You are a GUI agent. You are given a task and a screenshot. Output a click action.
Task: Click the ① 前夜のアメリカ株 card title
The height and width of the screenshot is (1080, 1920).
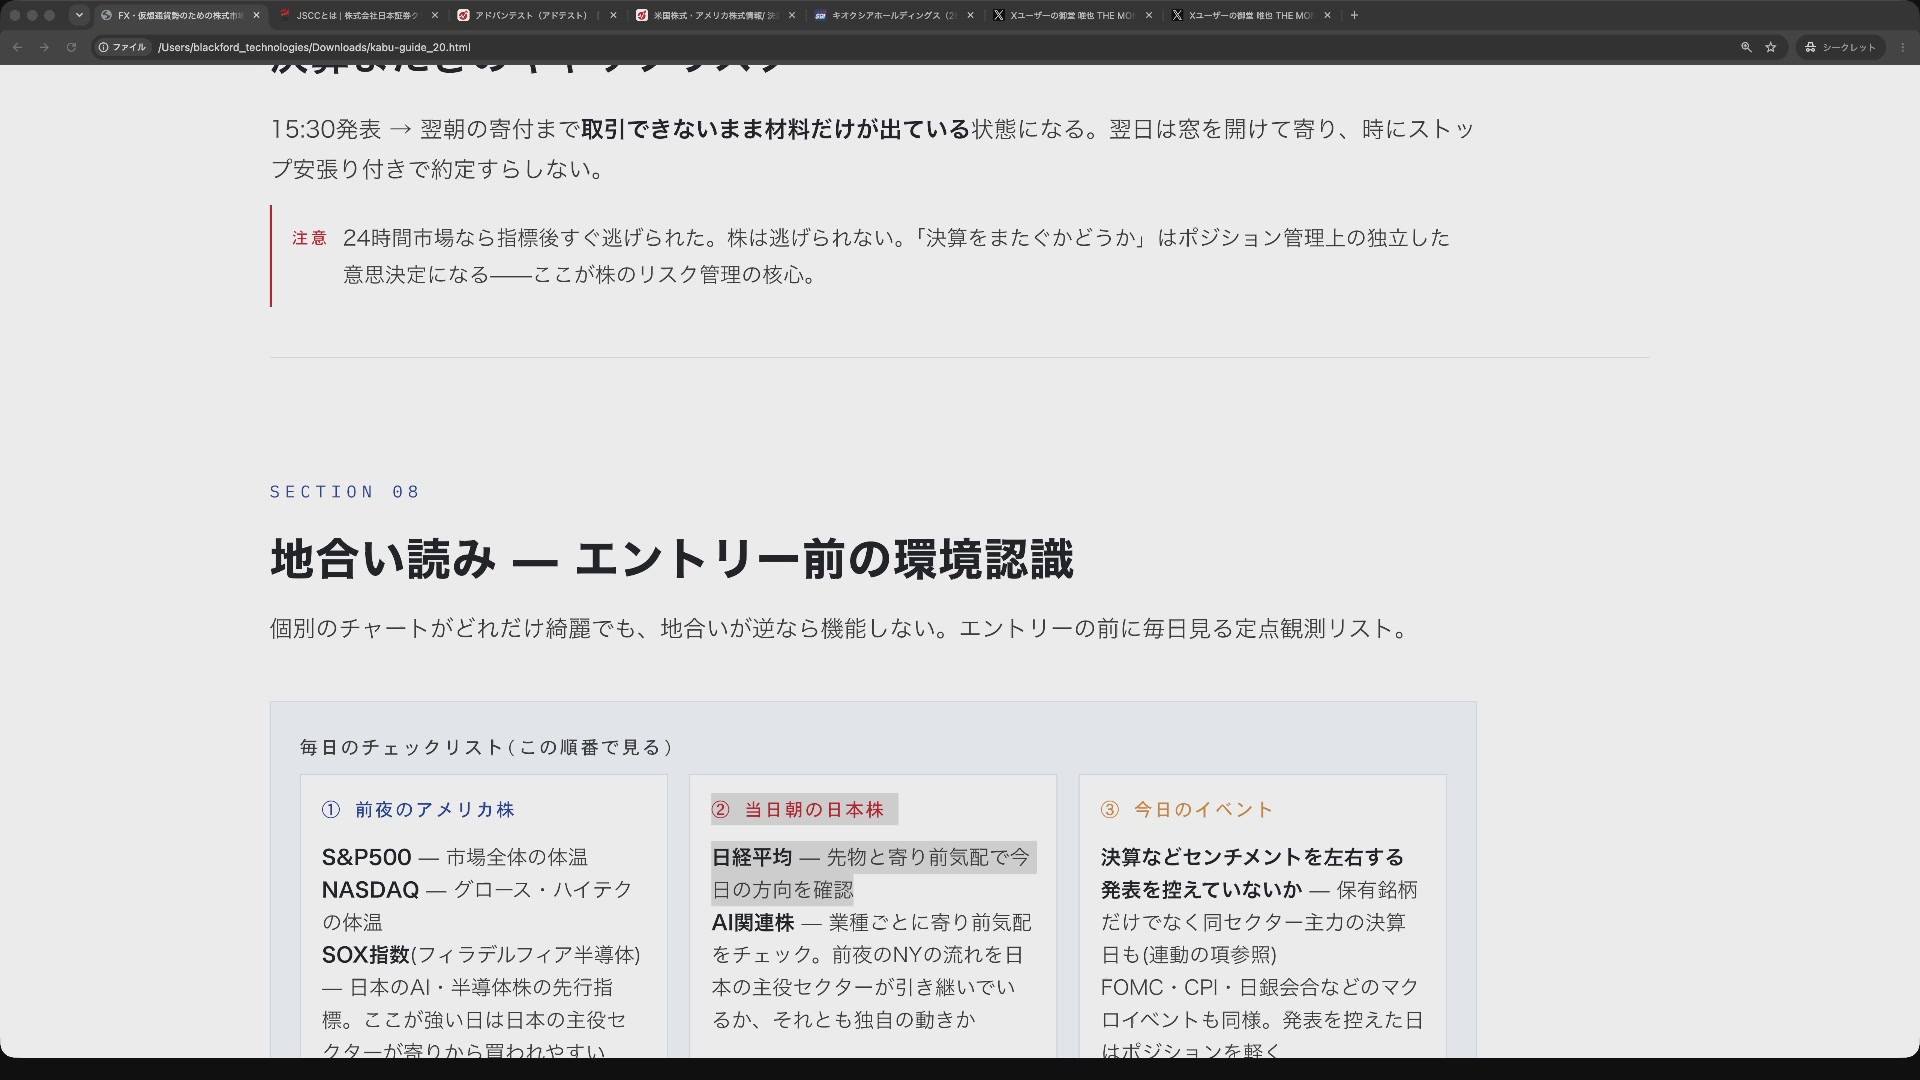(x=418, y=810)
